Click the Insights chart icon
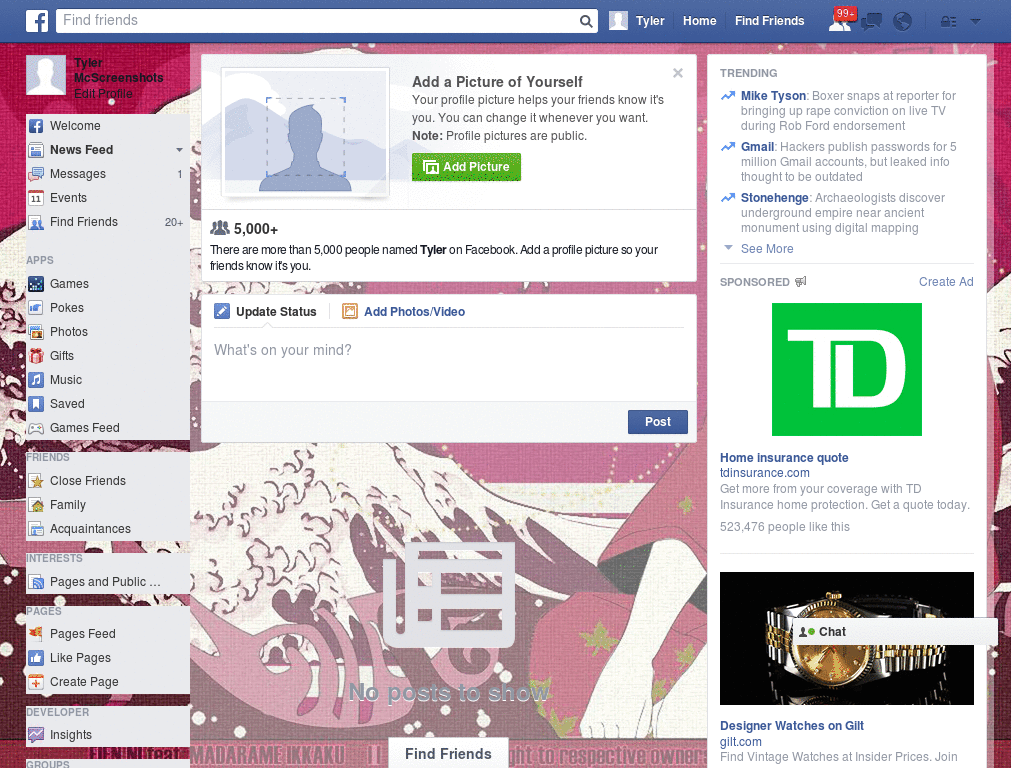This screenshot has width=1024, height=768. [36, 735]
